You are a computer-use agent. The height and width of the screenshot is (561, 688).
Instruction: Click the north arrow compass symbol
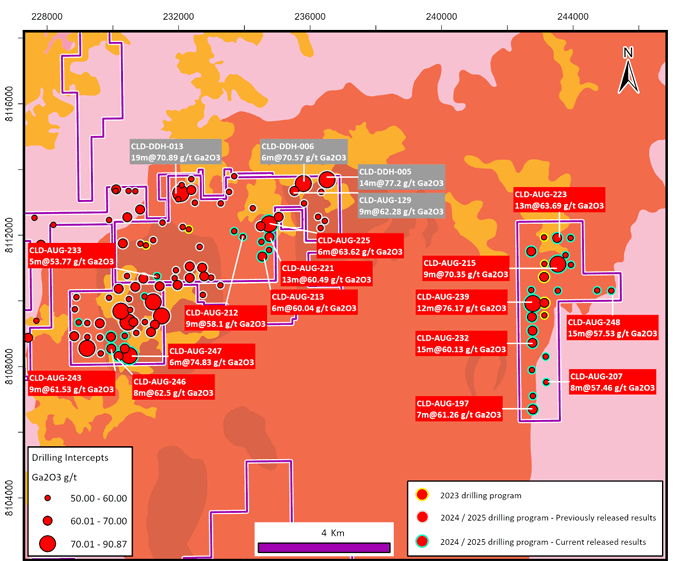tap(627, 69)
